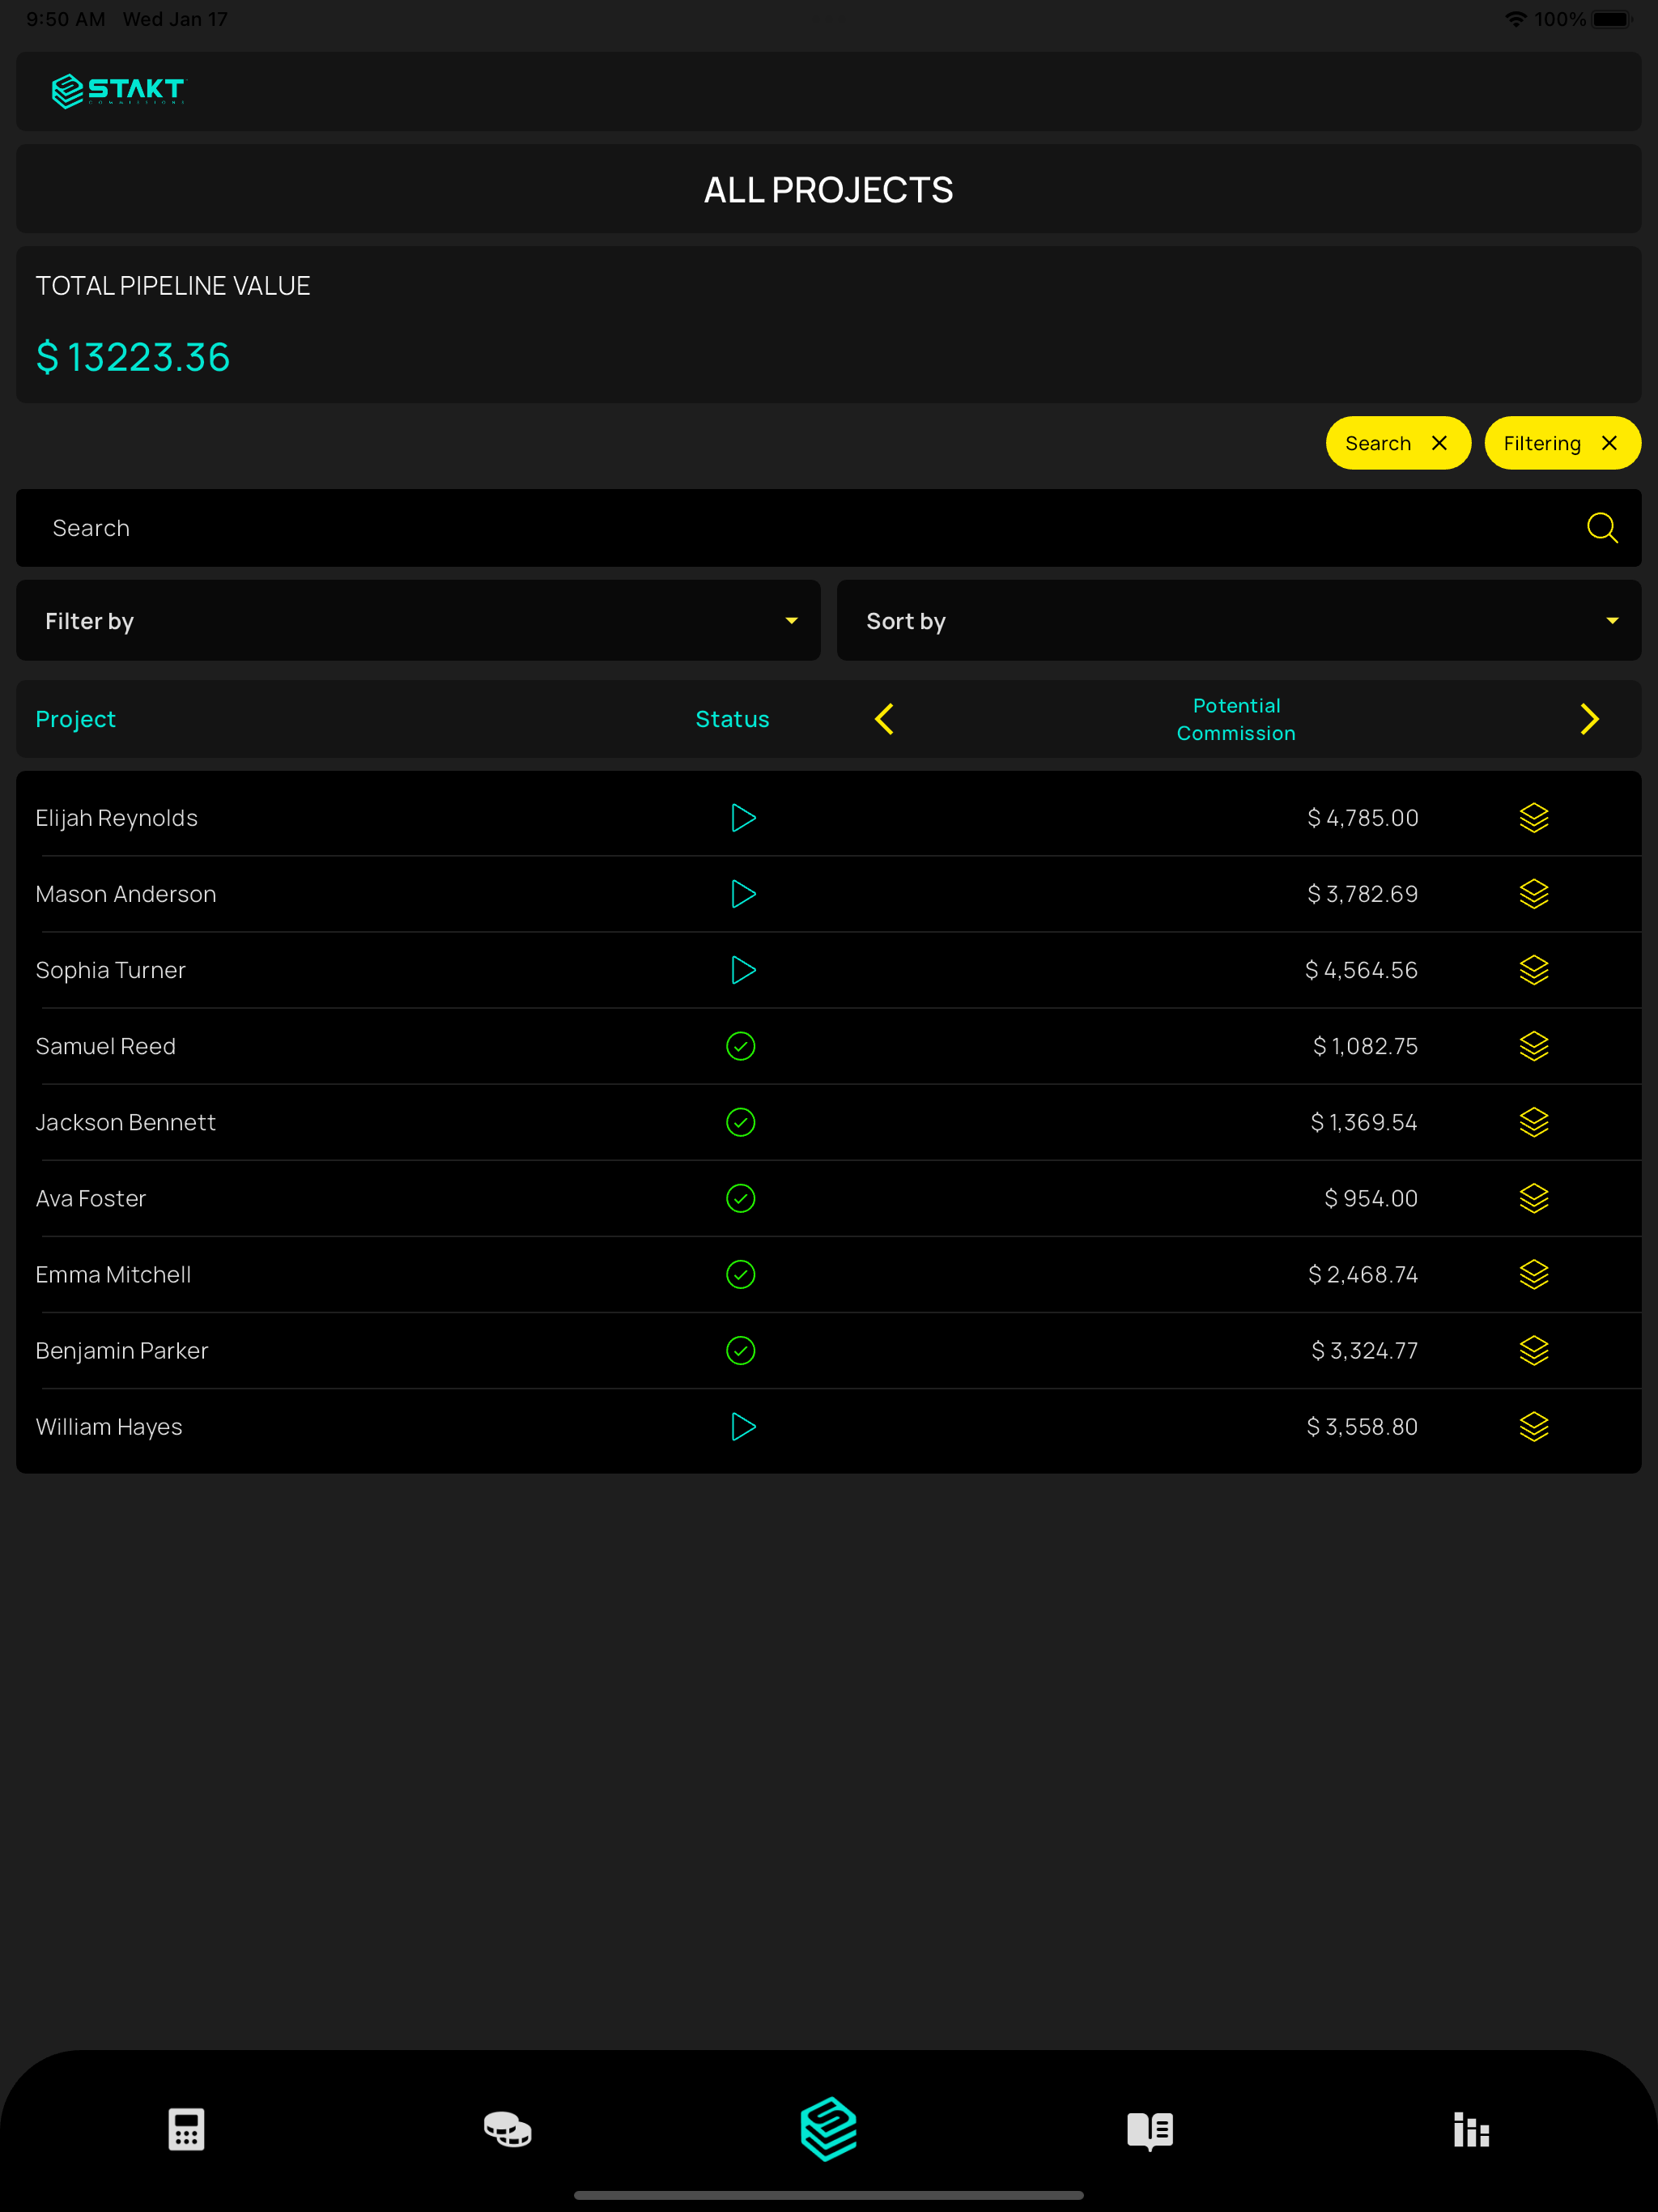Click the Search chip label

1377,443
